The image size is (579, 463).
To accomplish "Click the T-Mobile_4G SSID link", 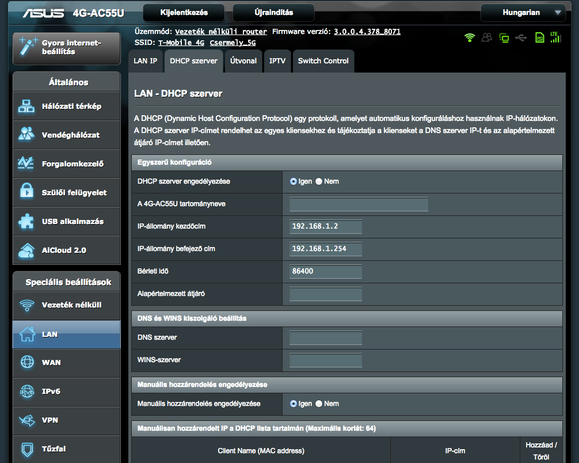I will point(181,43).
